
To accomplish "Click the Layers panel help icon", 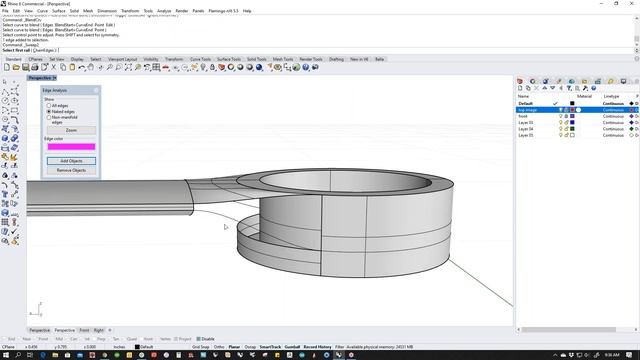I will pos(593,88).
